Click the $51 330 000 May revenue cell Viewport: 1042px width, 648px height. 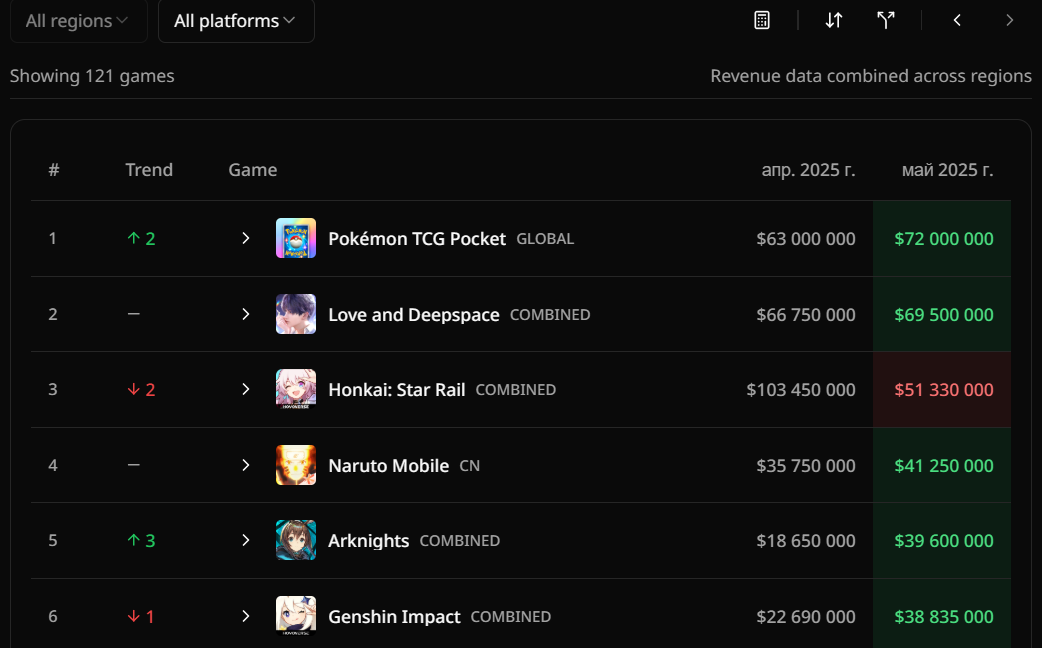[944, 389]
